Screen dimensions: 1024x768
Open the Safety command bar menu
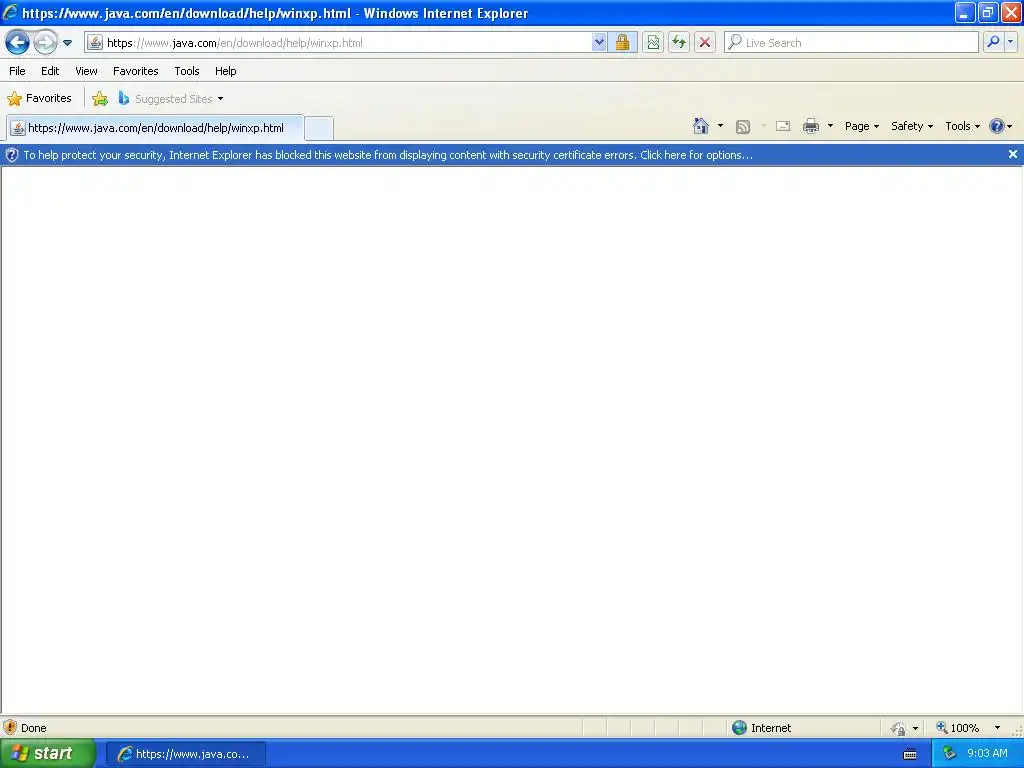tap(912, 126)
